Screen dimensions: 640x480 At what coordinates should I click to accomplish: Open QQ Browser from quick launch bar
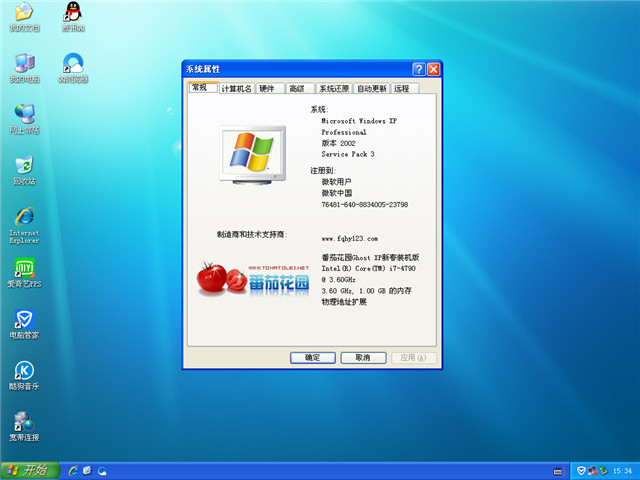point(102,471)
